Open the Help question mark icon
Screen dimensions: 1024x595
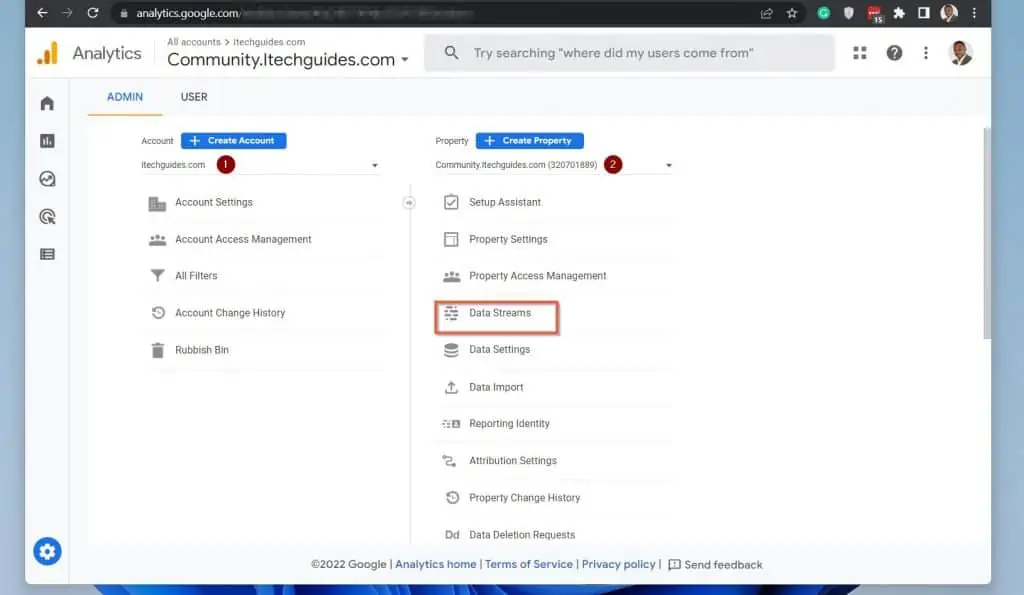click(894, 53)
